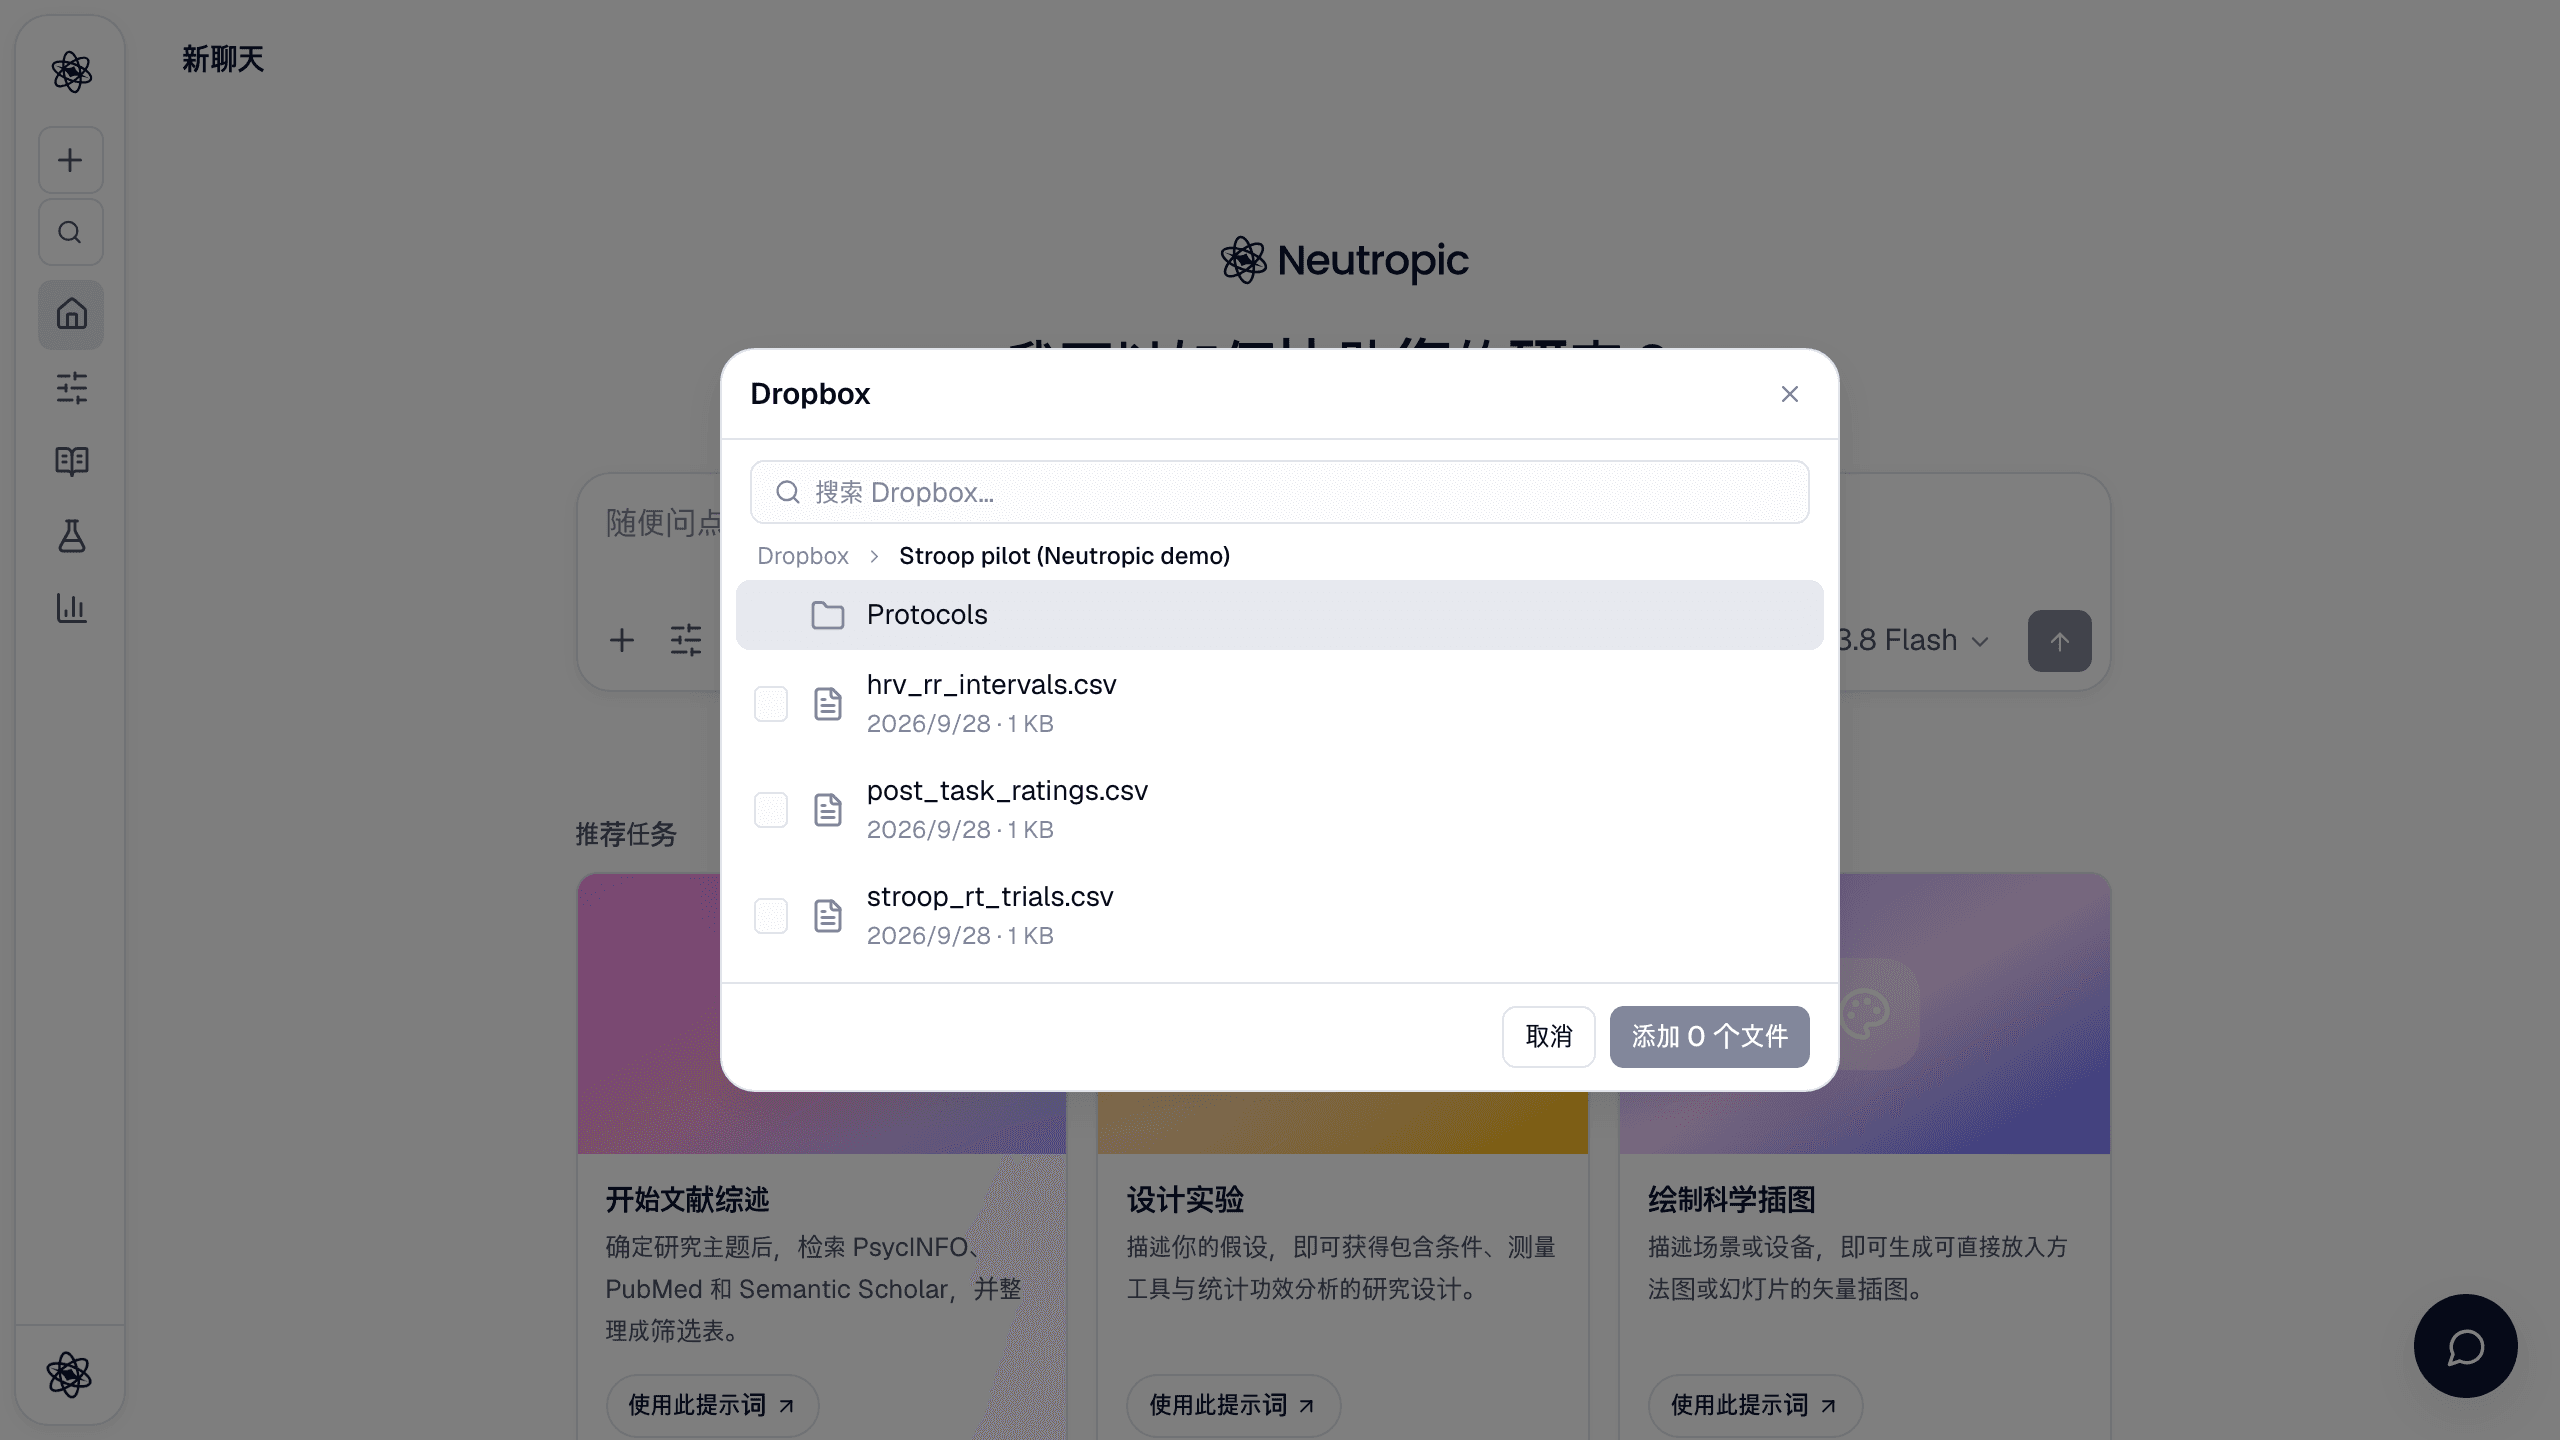Click the file icon for hrv_rr_intervals.csv
The image size is (2560, 1440).
click(828, 704)
